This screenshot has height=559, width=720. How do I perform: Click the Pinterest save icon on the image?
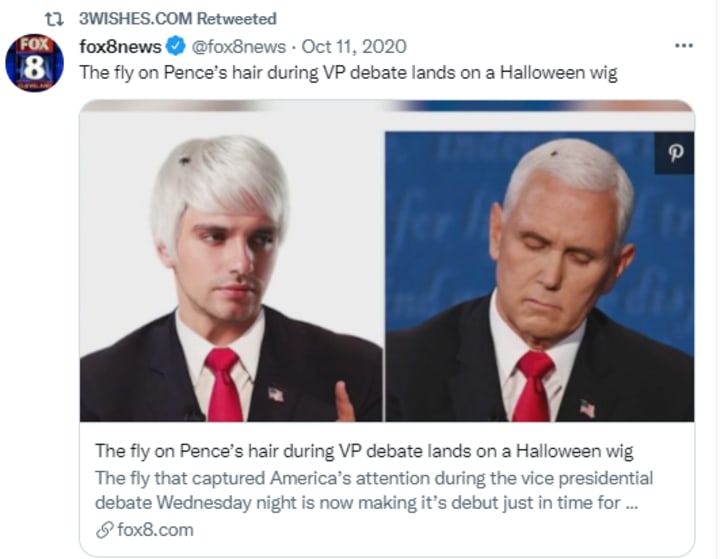(675, 152)
